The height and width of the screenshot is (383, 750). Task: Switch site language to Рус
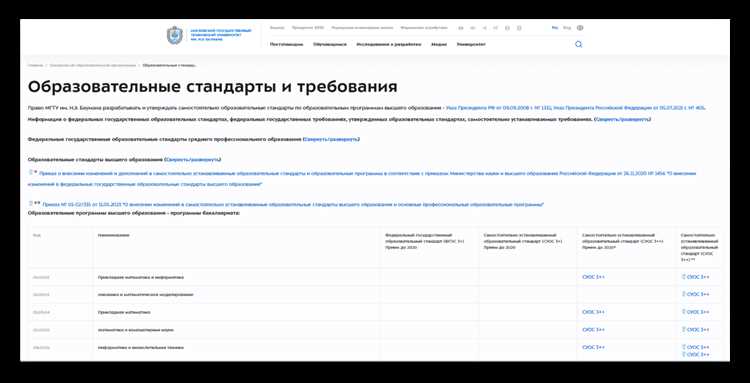coord(555,28)
